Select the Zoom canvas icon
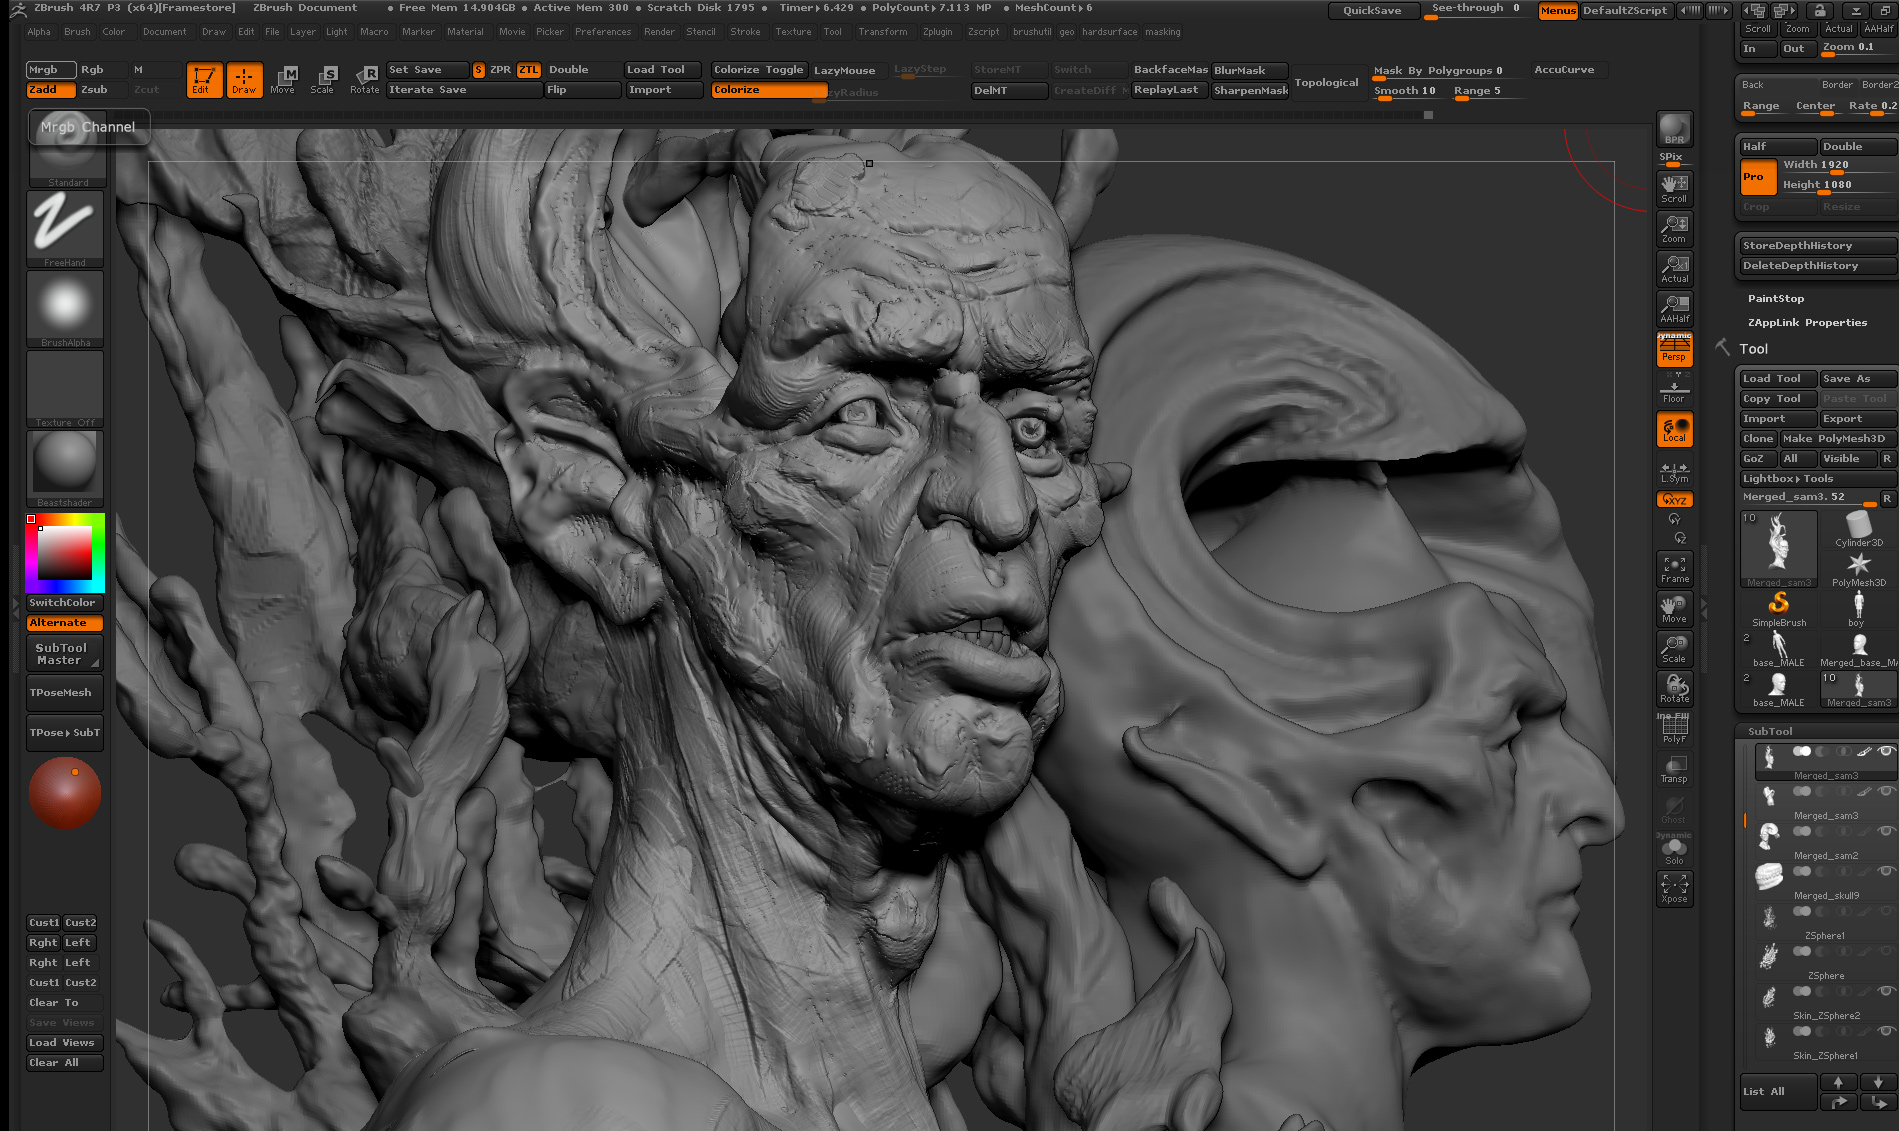Screen dimensions: 1899x1131 [x=1674, y=228]
